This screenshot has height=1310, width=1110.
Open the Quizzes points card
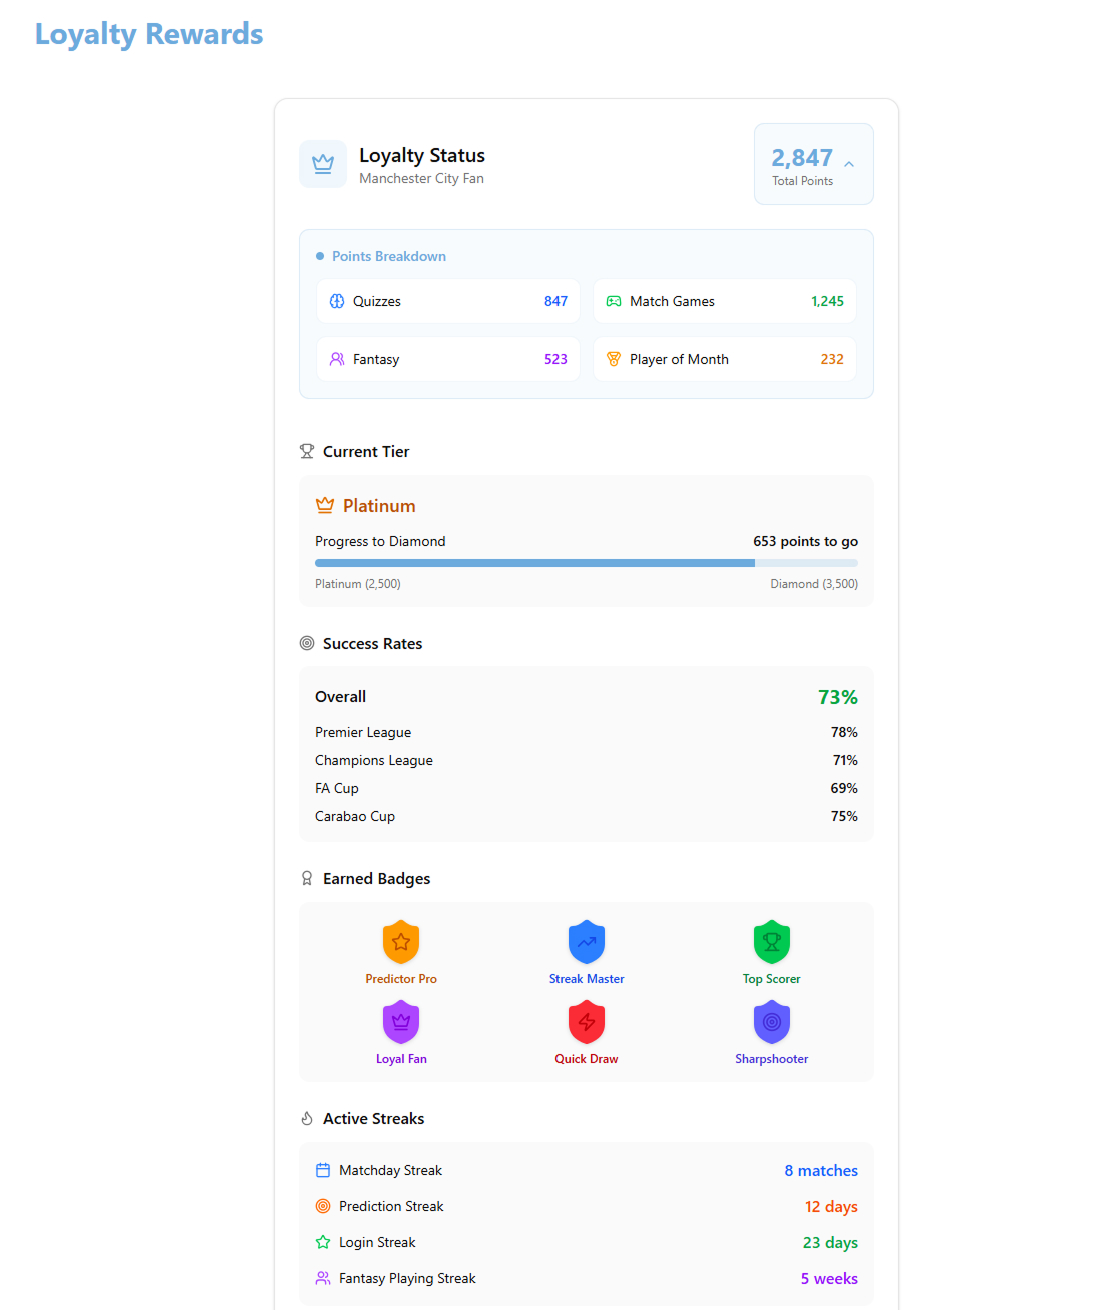click(448, 301)
